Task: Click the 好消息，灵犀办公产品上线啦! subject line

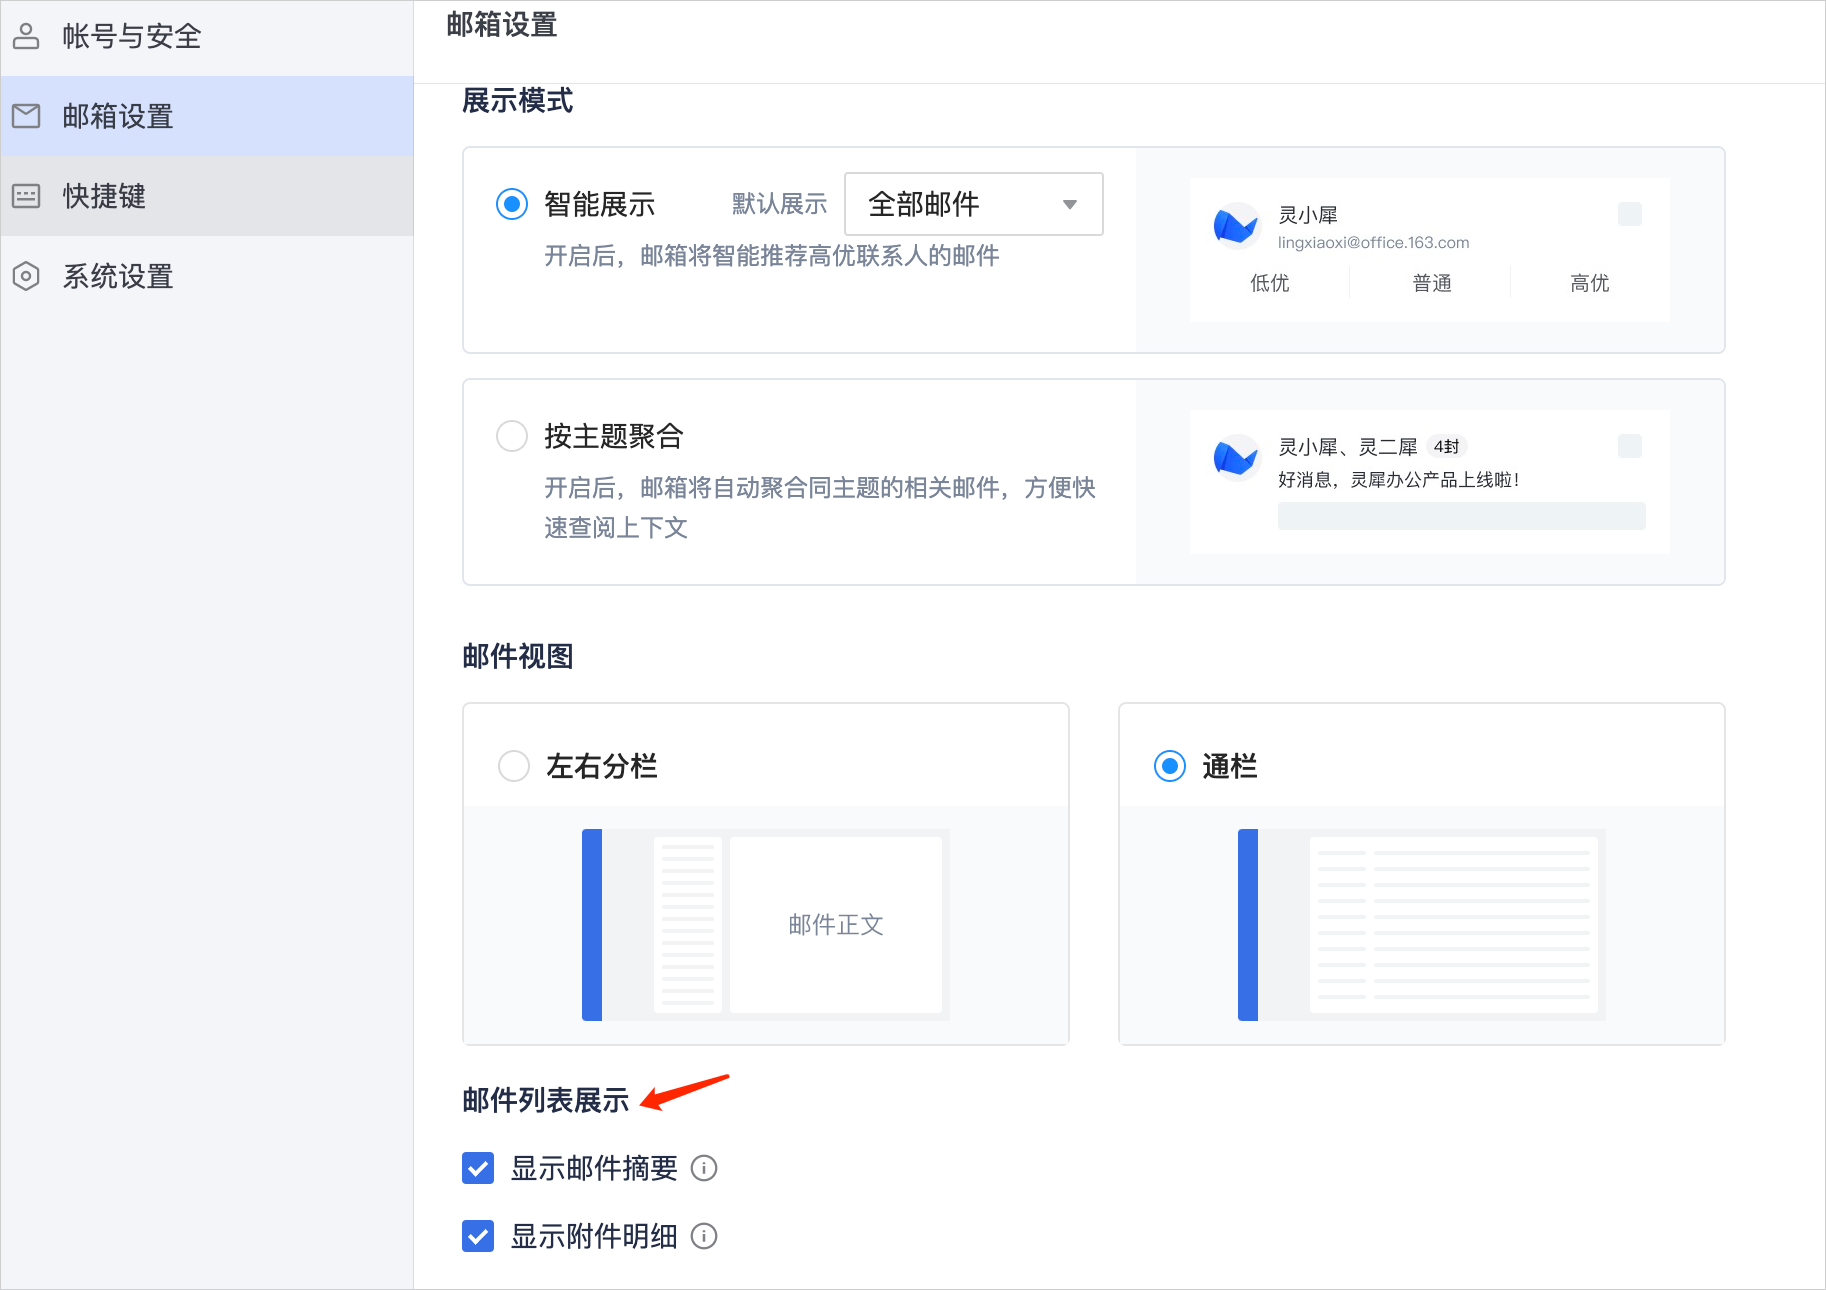Action: [x=1399, y=480]
